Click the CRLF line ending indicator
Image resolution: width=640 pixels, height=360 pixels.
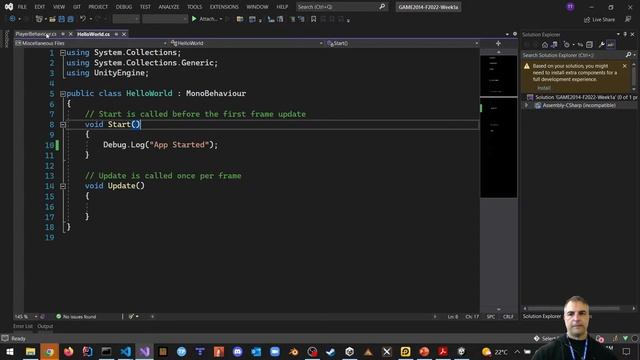(508, 317)
